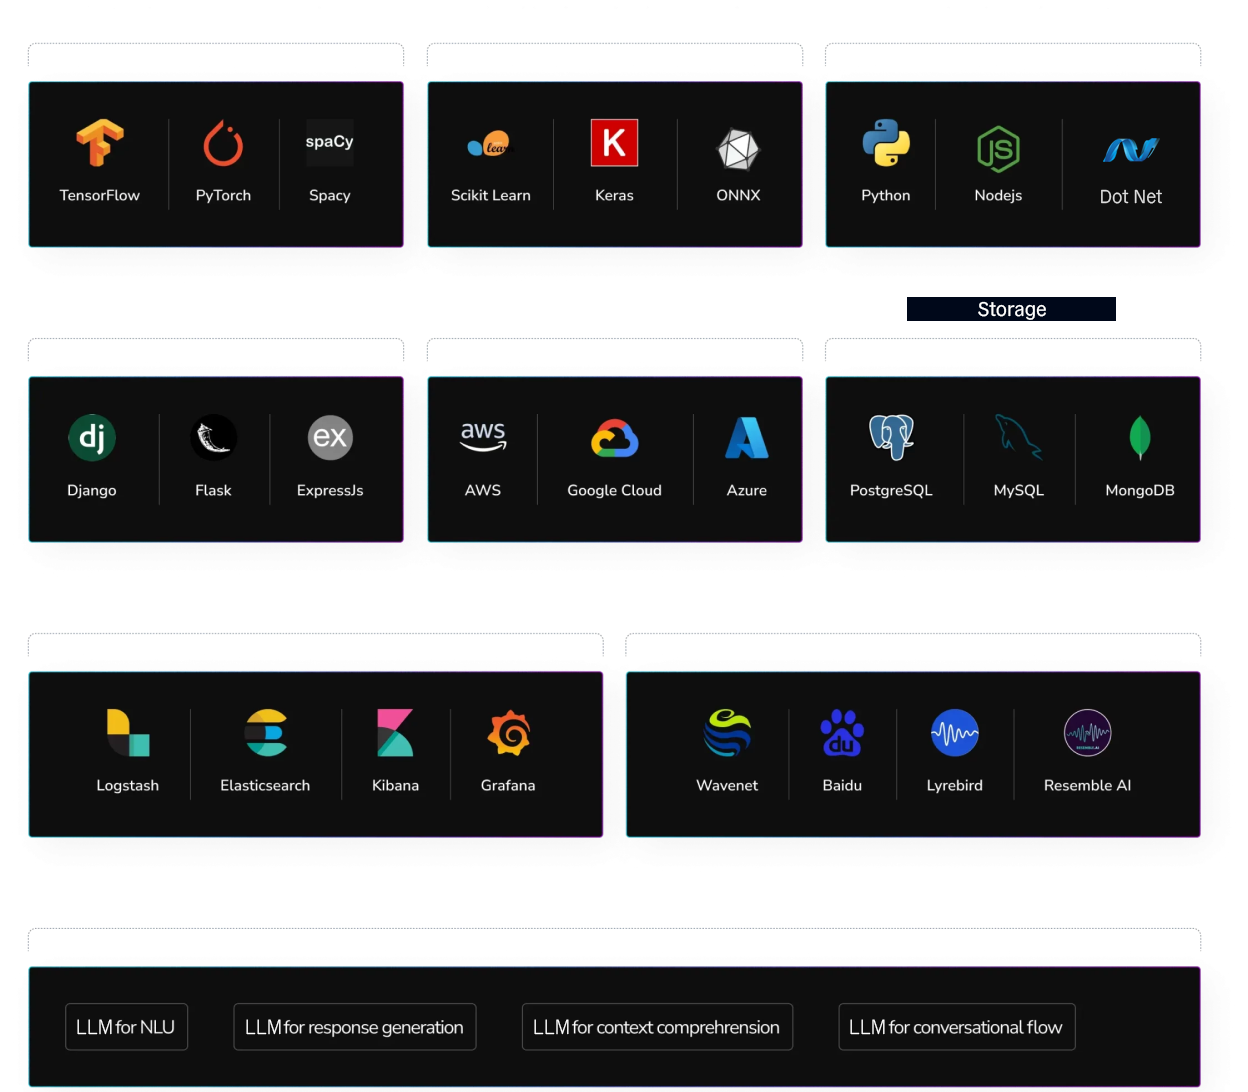Open the Elasticsearch logo icon
The height and width of the screenshot is (1092, 1248).
point(265,733)
